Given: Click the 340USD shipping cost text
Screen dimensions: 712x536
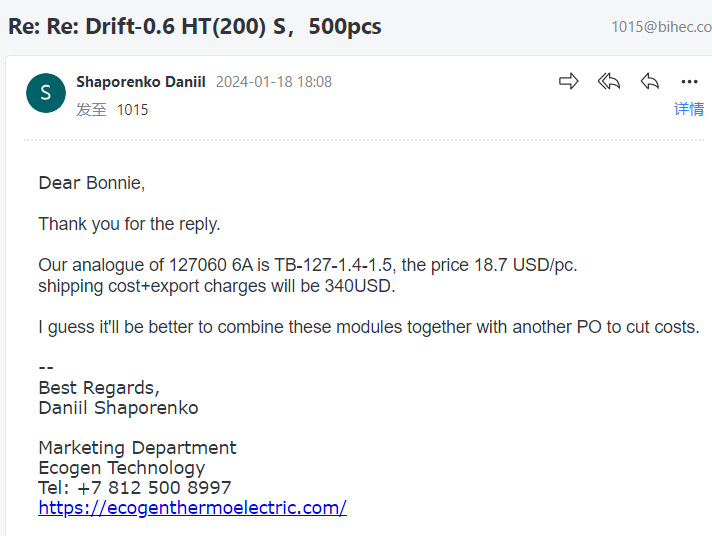Looking at the screenshot, I should [x=359, y=286].
